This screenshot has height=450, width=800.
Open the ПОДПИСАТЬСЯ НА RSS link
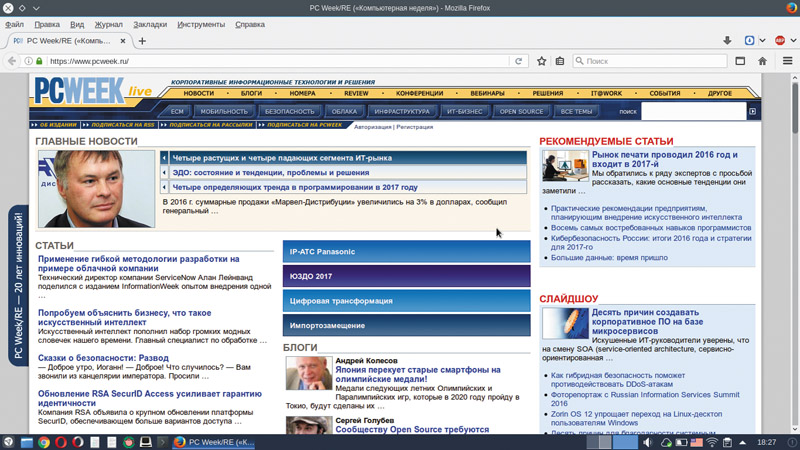click(x=123, y=125)
